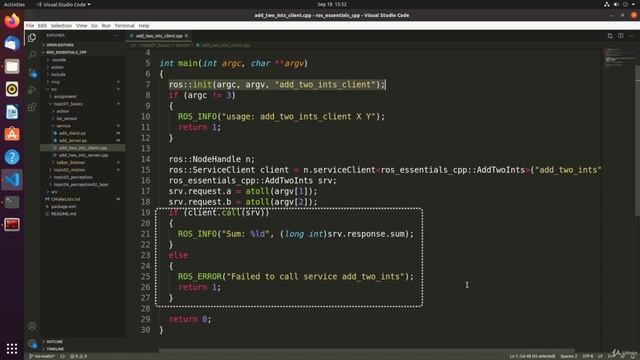Open add_two_ints_server.cpp file
The height and width of the screenshot is (360, 640).
pos(83,155)
